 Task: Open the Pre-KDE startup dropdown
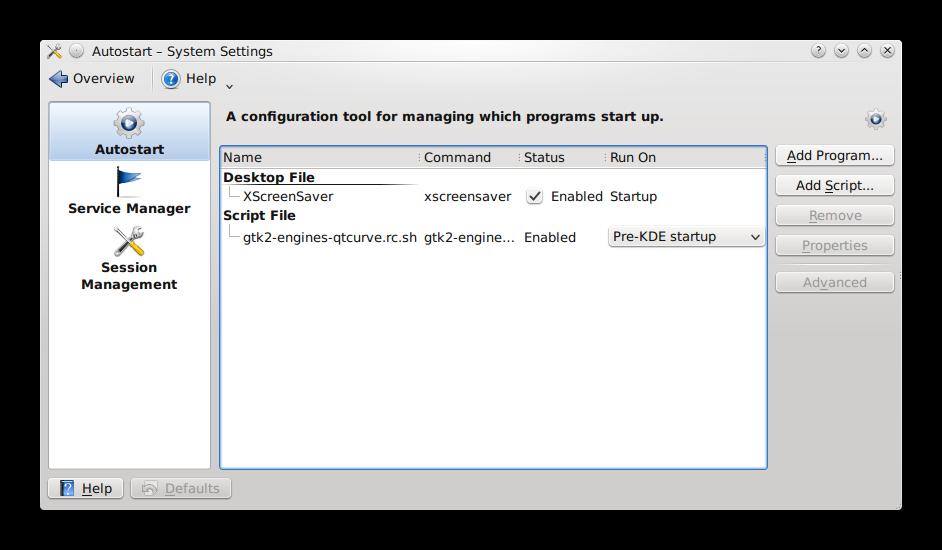[x=686, y=237]
